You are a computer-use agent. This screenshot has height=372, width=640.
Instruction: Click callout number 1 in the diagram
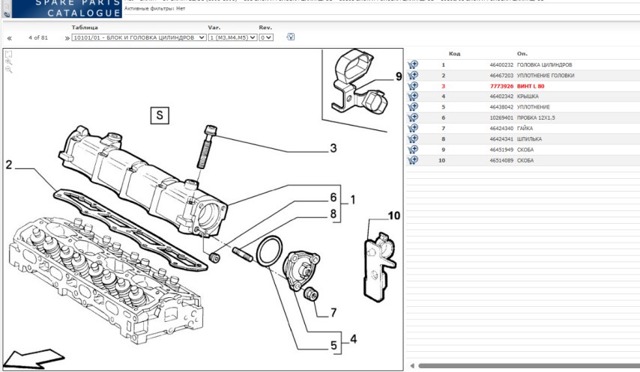point(353,200)
